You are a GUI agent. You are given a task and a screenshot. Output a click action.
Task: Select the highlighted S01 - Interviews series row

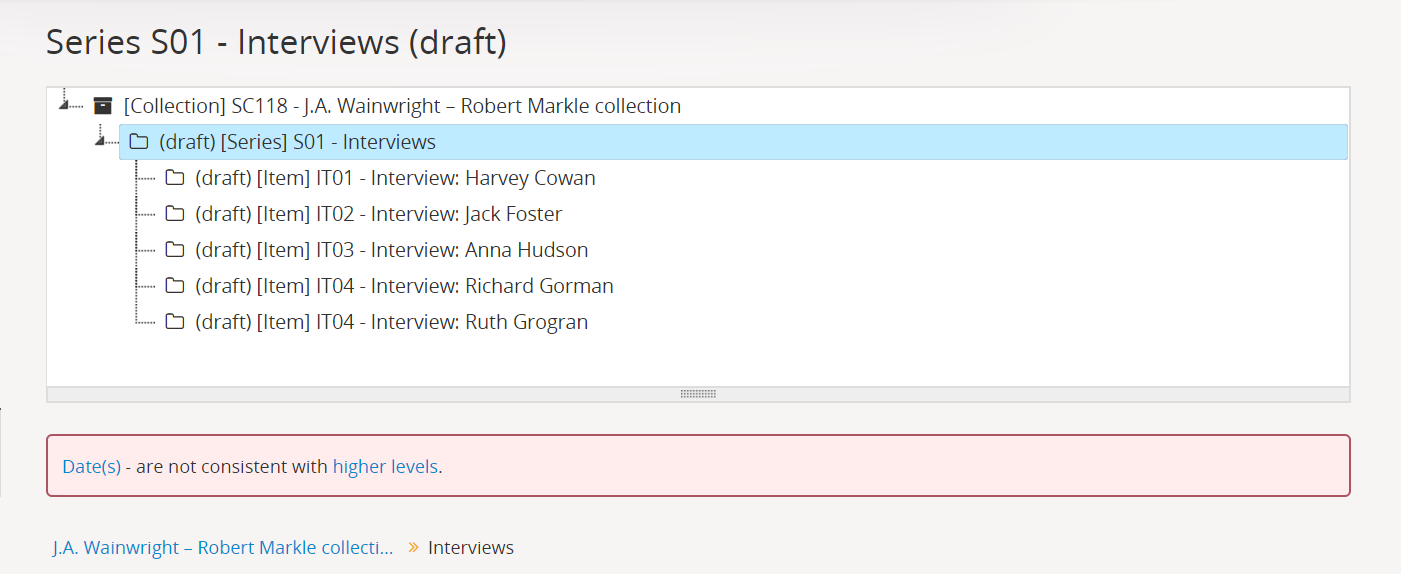point(297,142)
